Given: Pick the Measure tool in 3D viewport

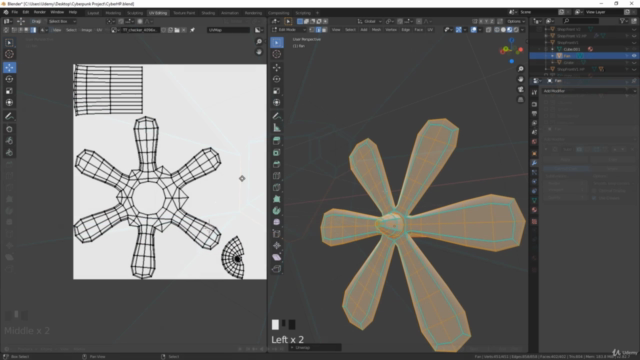Looking at the screenshot, I should point(277,128).
